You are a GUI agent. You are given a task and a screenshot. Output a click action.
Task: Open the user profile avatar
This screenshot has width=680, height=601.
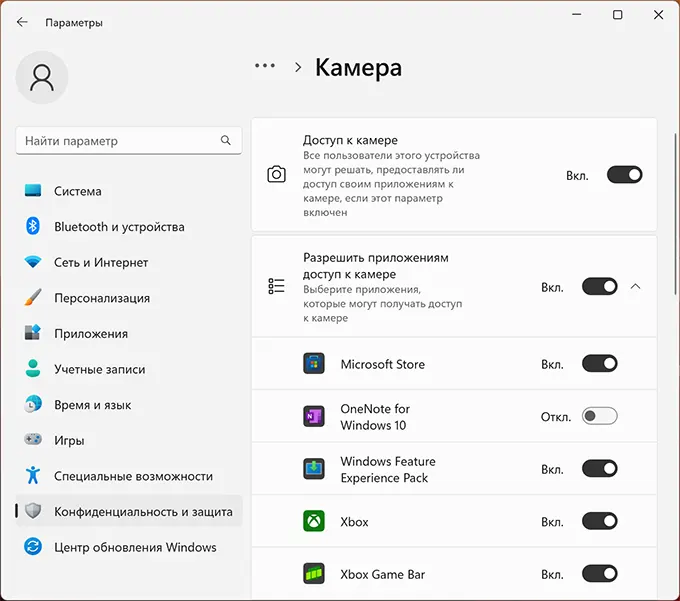pos(42,77)
